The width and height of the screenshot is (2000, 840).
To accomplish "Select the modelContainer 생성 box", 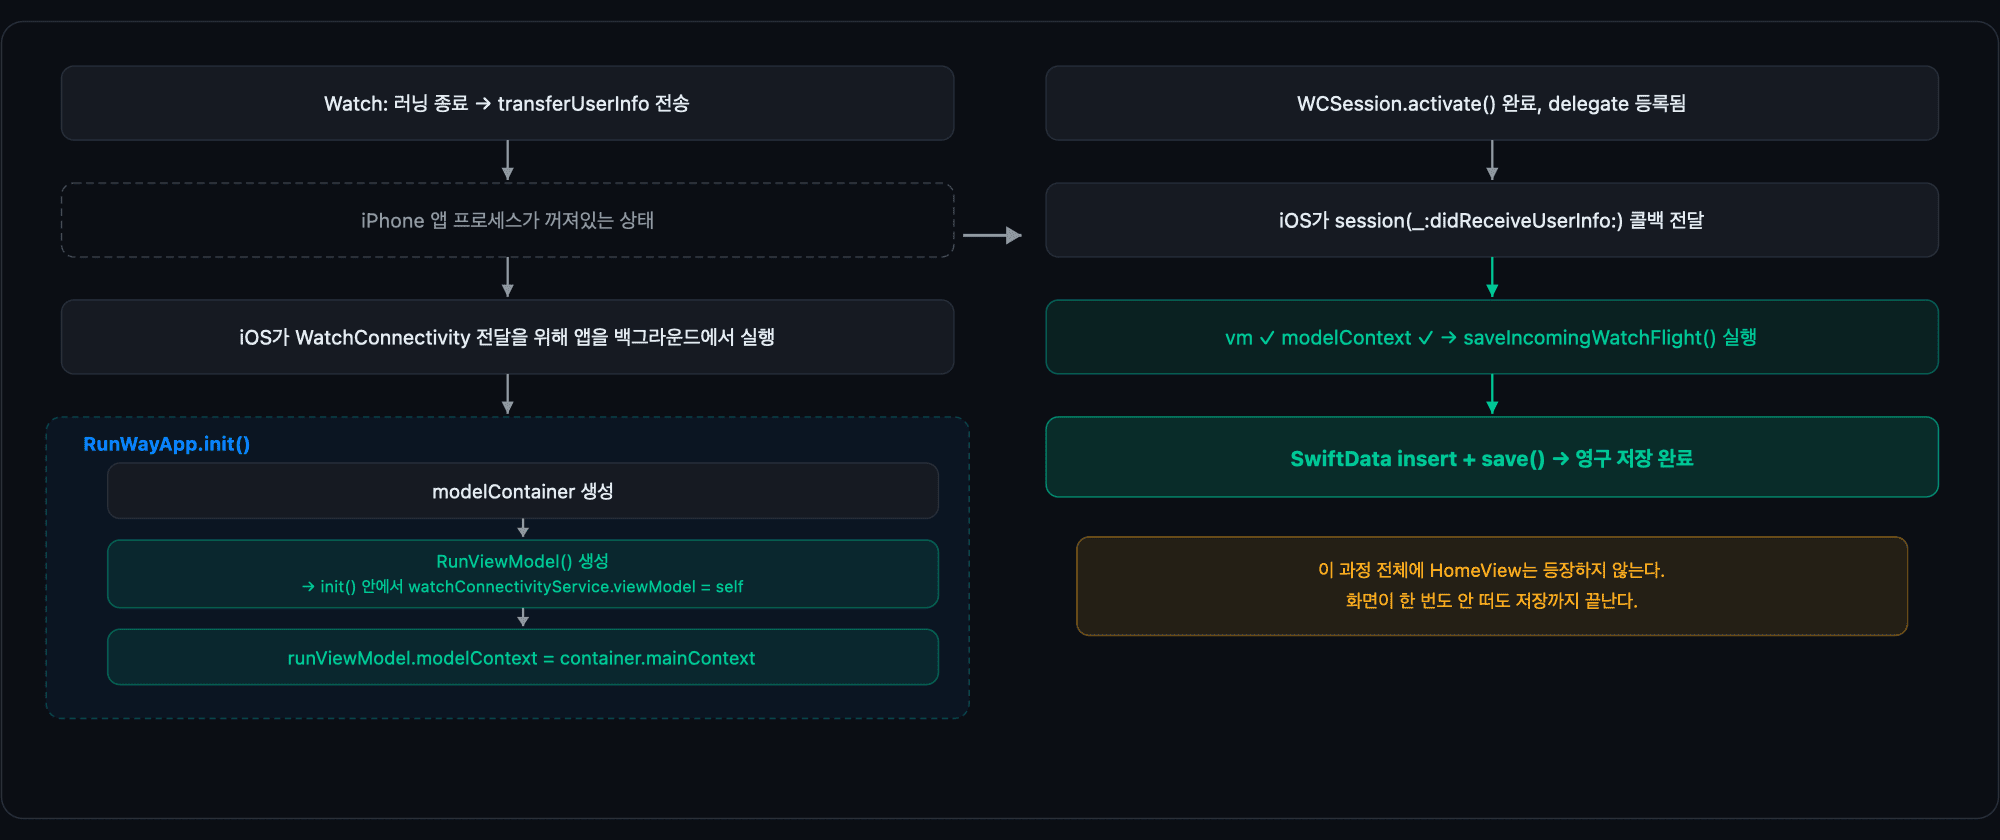I will 522,491.
